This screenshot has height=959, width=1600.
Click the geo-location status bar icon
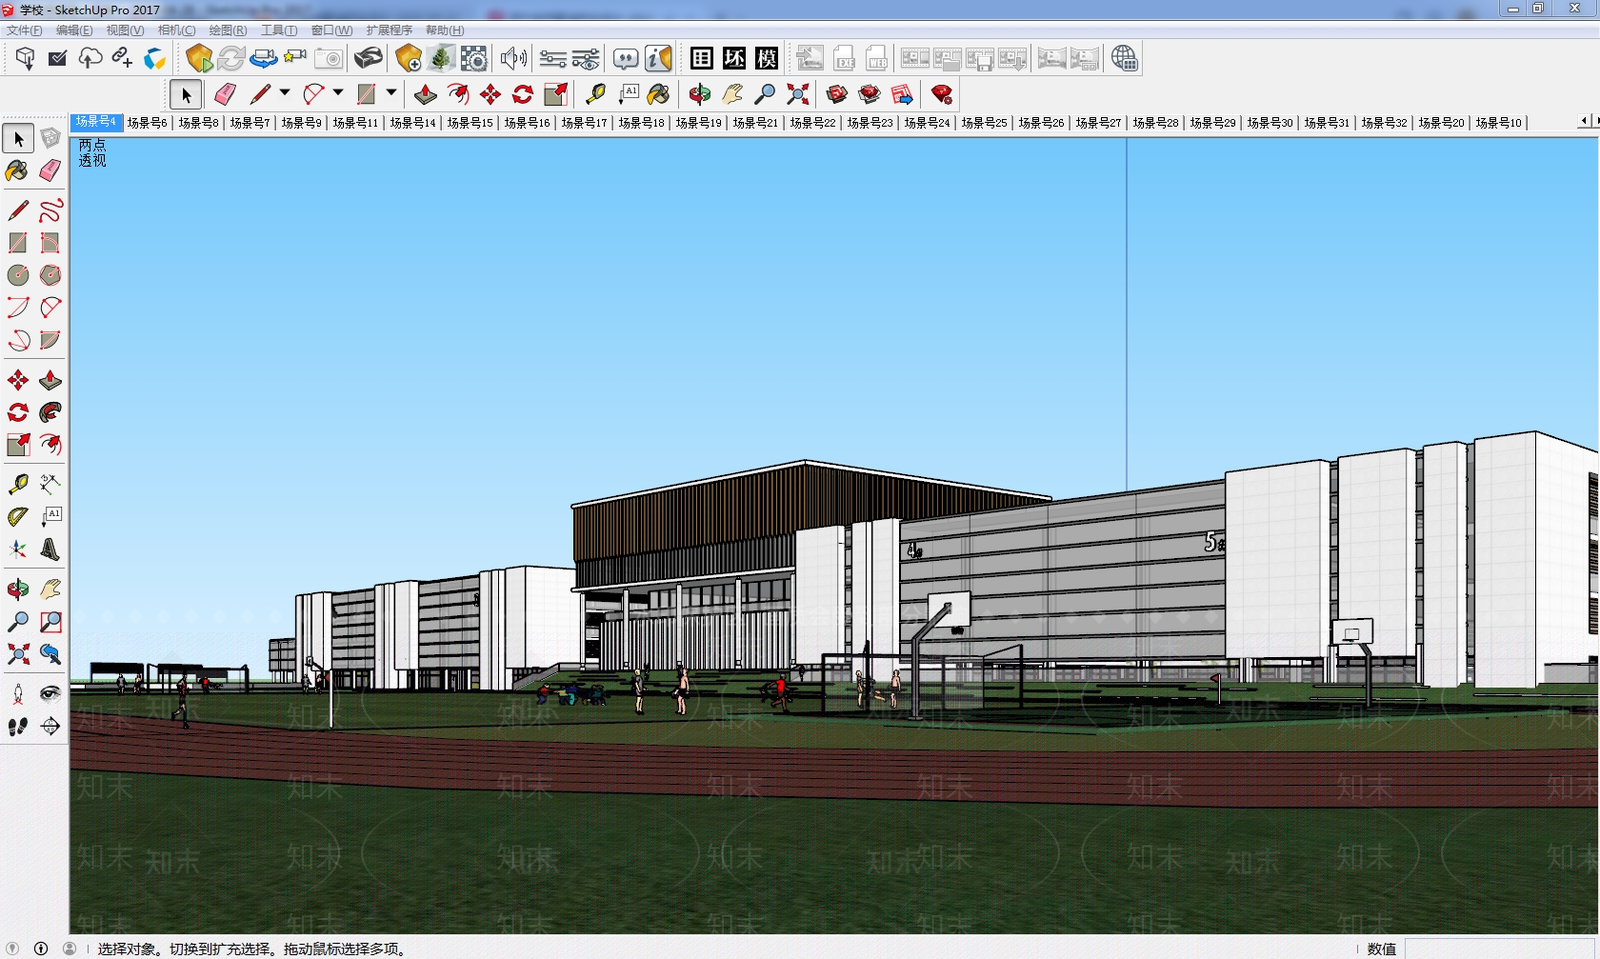coord(12,948)
